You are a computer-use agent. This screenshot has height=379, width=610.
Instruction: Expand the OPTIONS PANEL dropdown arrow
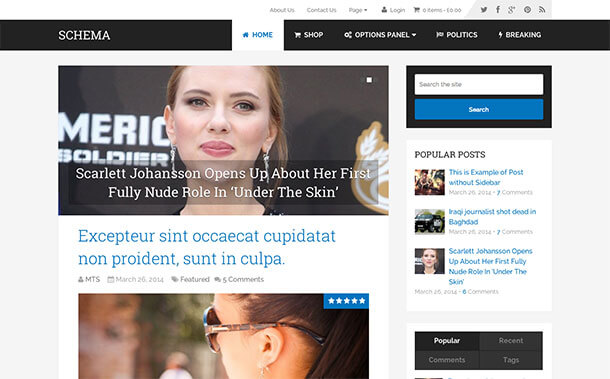414,35
